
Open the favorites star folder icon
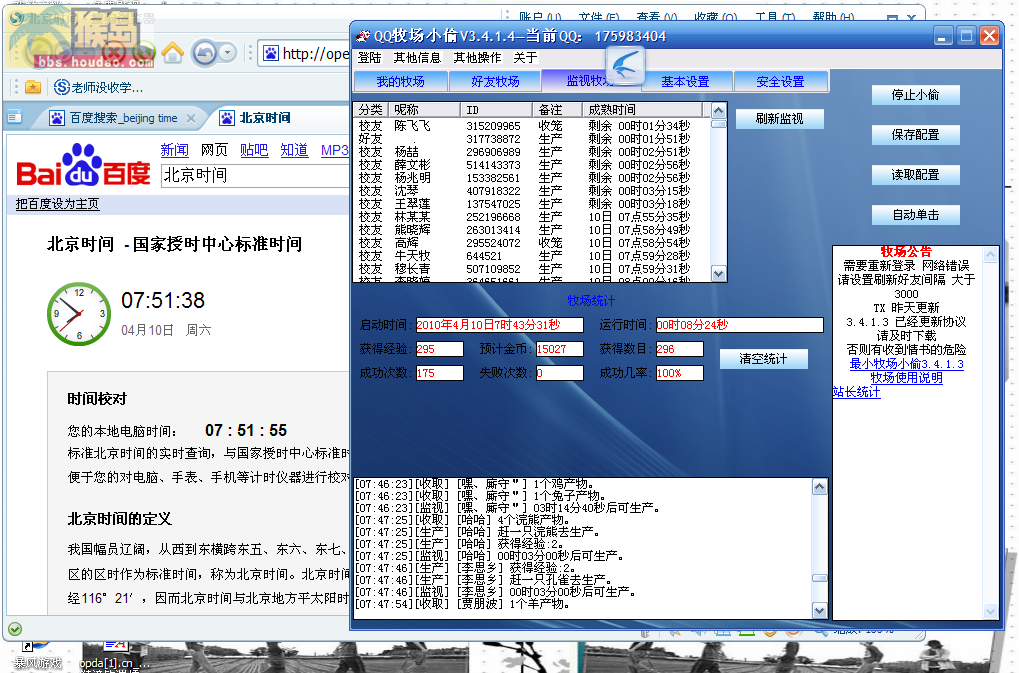[32, 86]
